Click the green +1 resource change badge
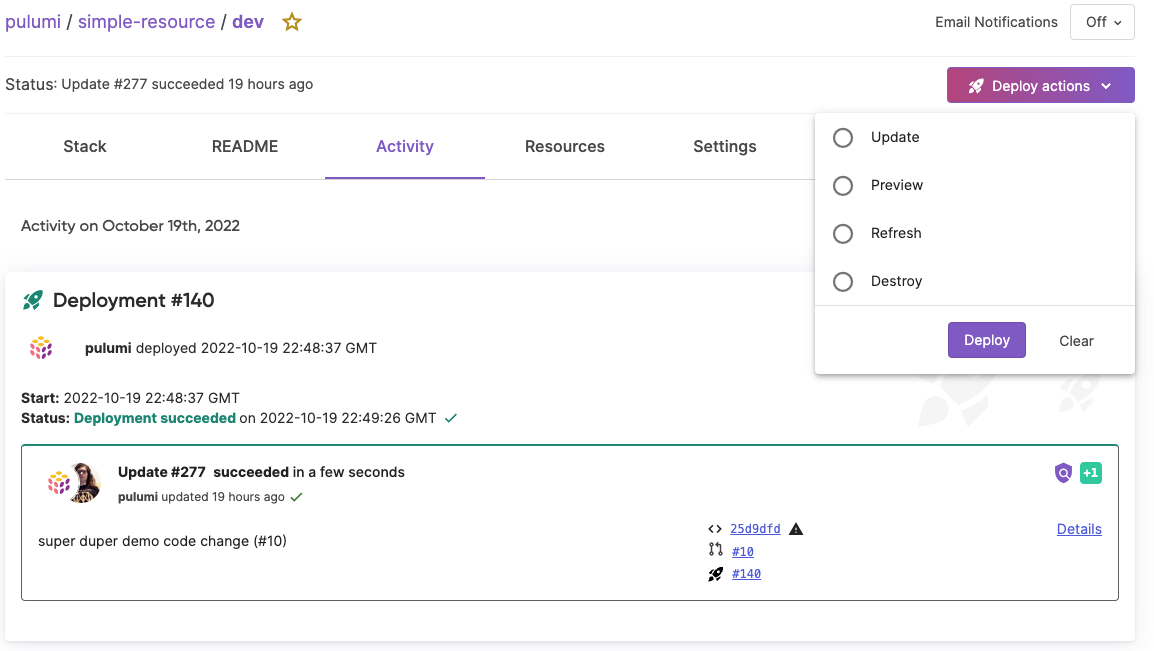 click(1091, 473)
